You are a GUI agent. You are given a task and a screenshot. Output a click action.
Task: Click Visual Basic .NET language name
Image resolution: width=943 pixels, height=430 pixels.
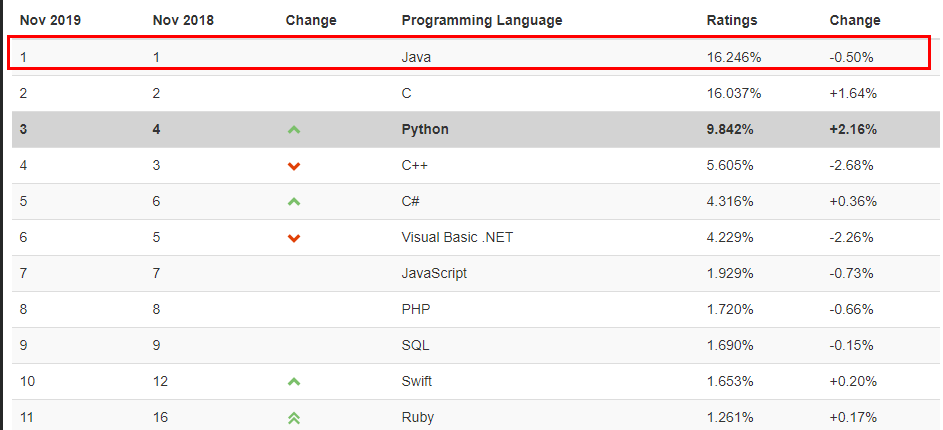pos(457,237)
